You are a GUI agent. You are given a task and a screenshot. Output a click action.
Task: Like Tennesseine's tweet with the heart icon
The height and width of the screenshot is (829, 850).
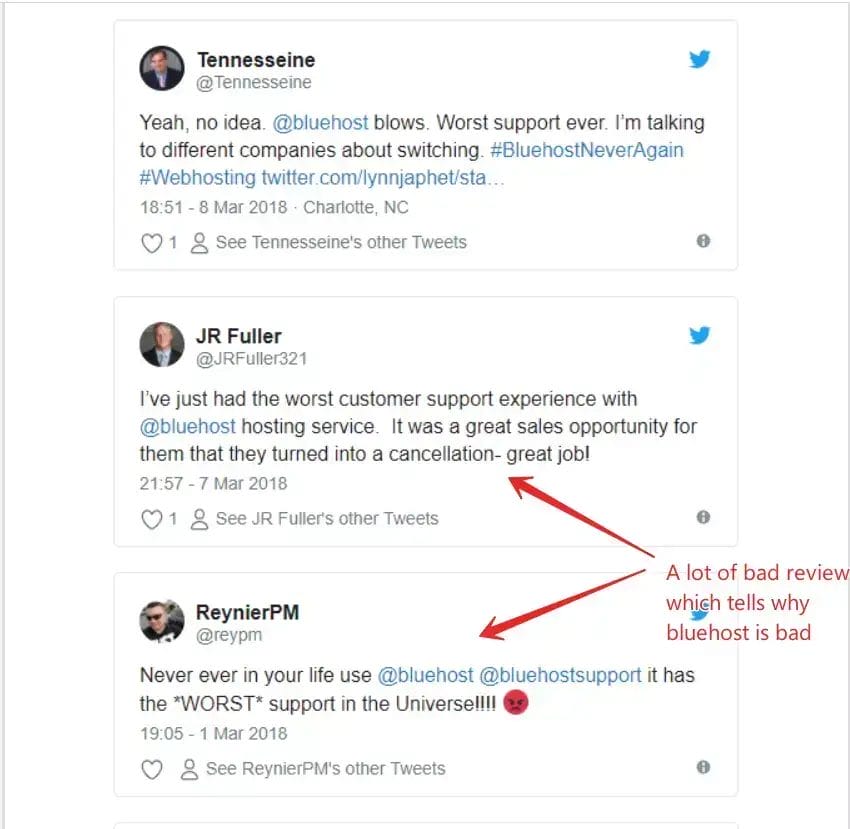click(152, 243)
